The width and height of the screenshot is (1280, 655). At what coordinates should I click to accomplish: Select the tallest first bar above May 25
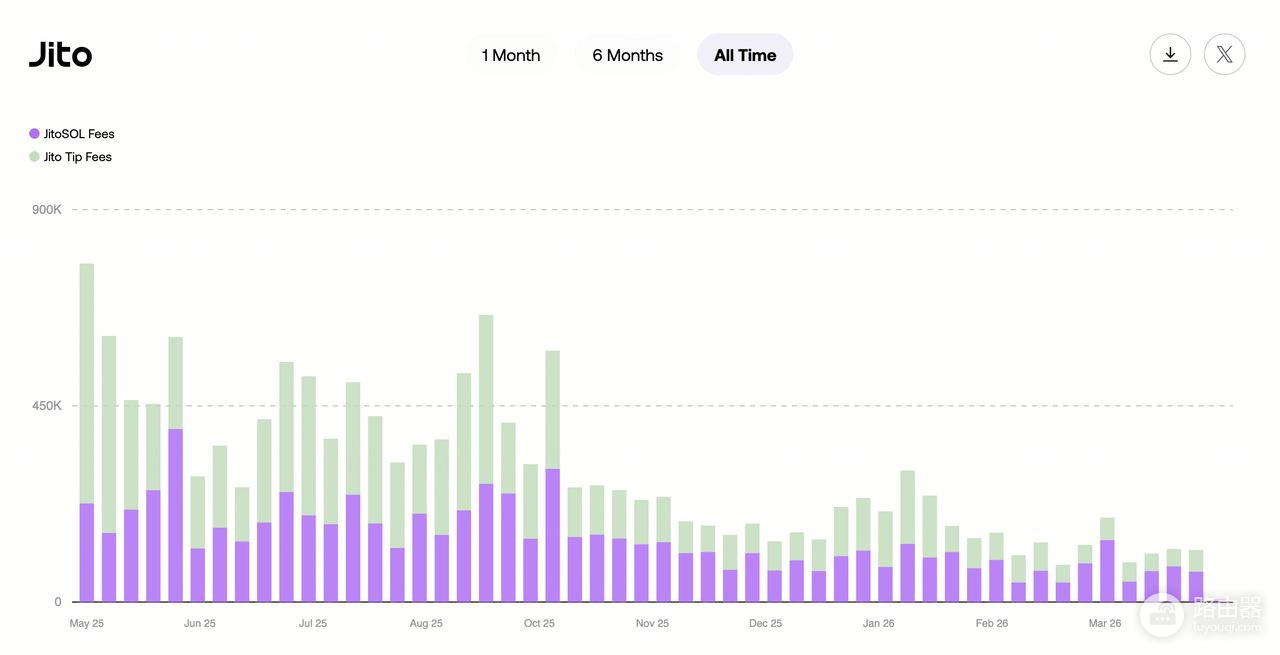click(87, 433)
